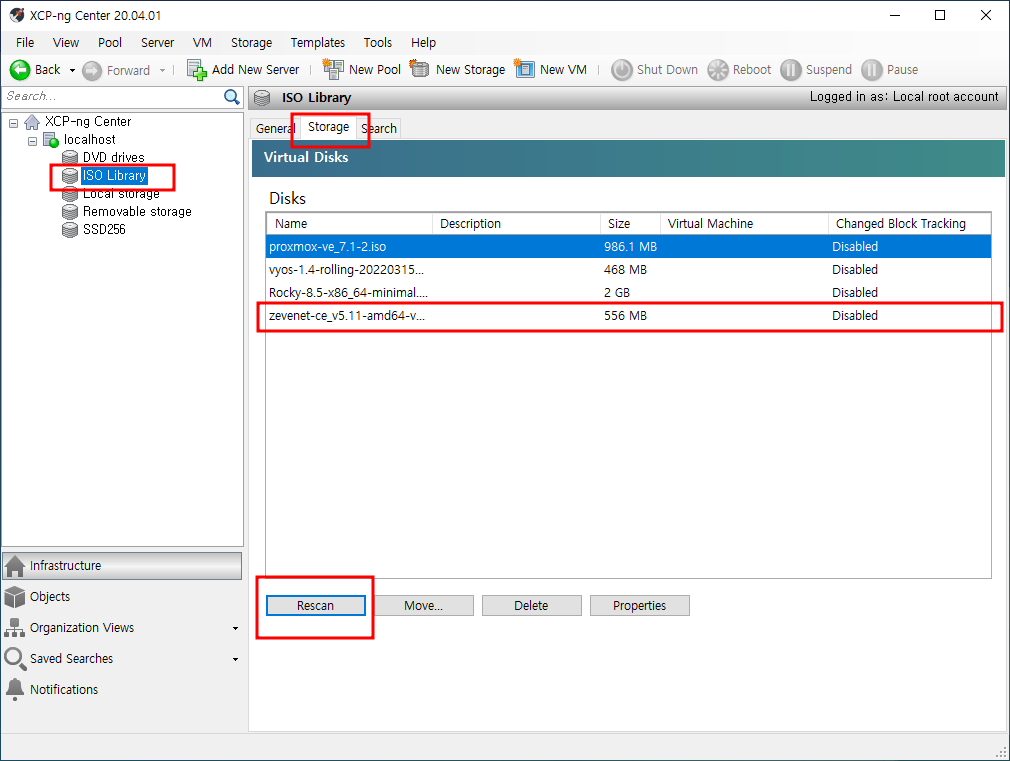Click the Removable storage disk icon

coord(70,211)
